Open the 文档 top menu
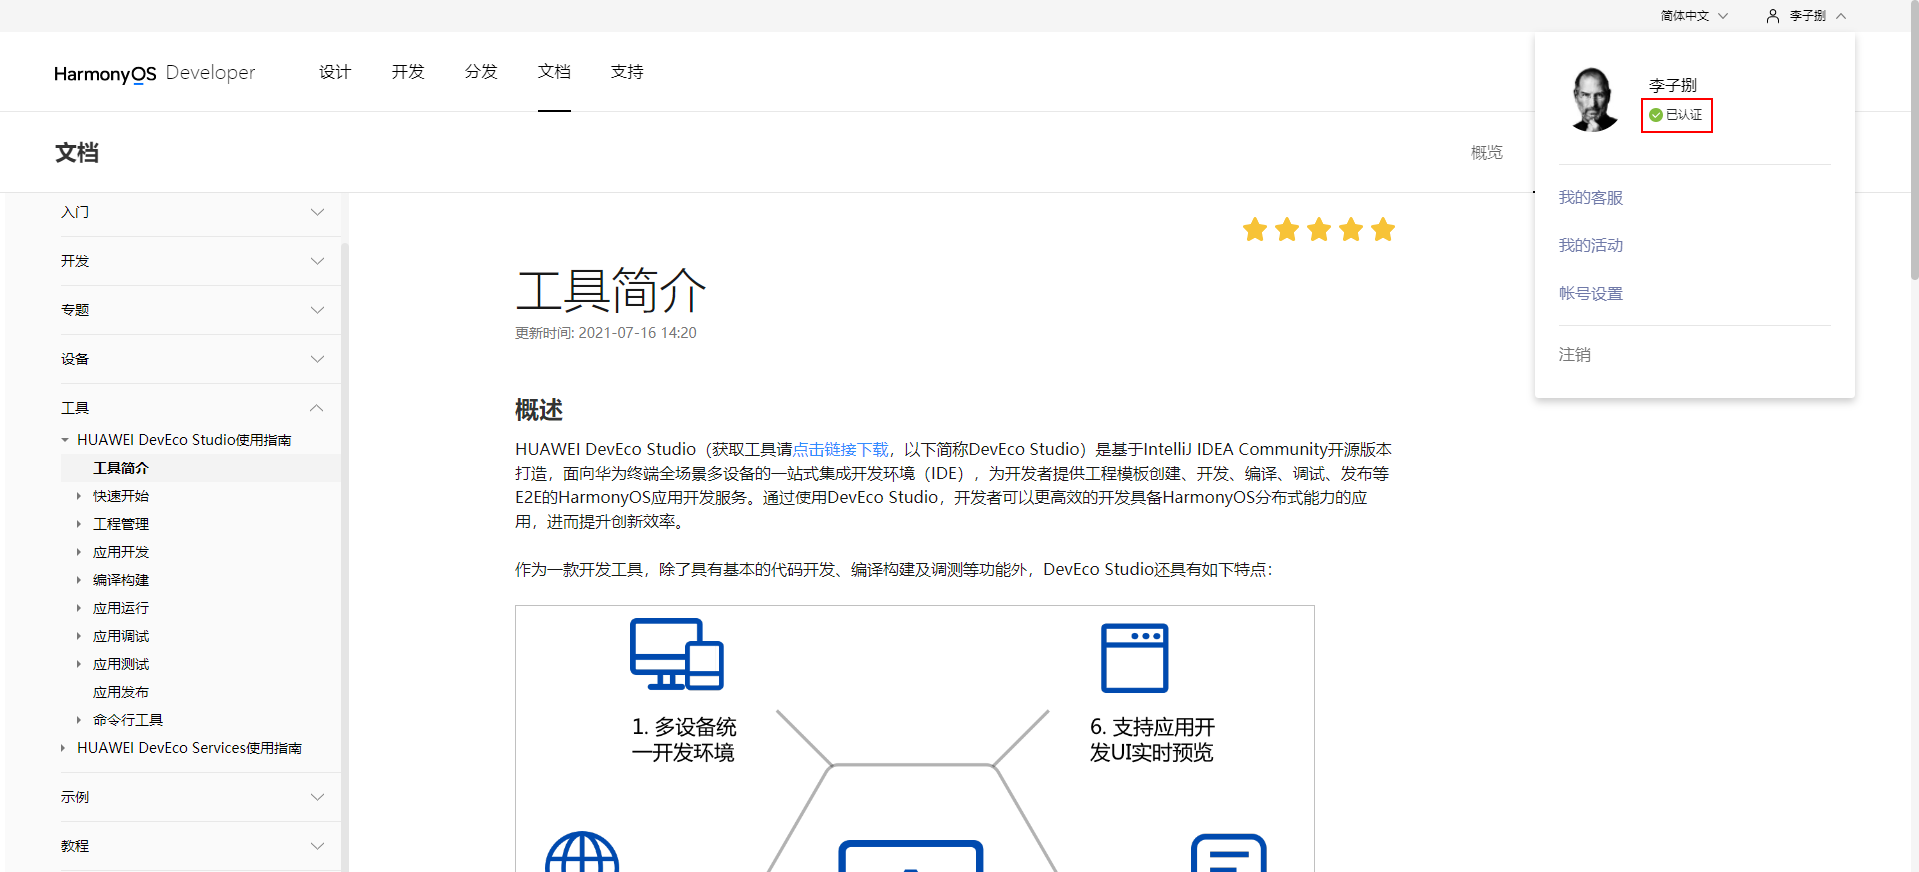 (x=554, y=72)
